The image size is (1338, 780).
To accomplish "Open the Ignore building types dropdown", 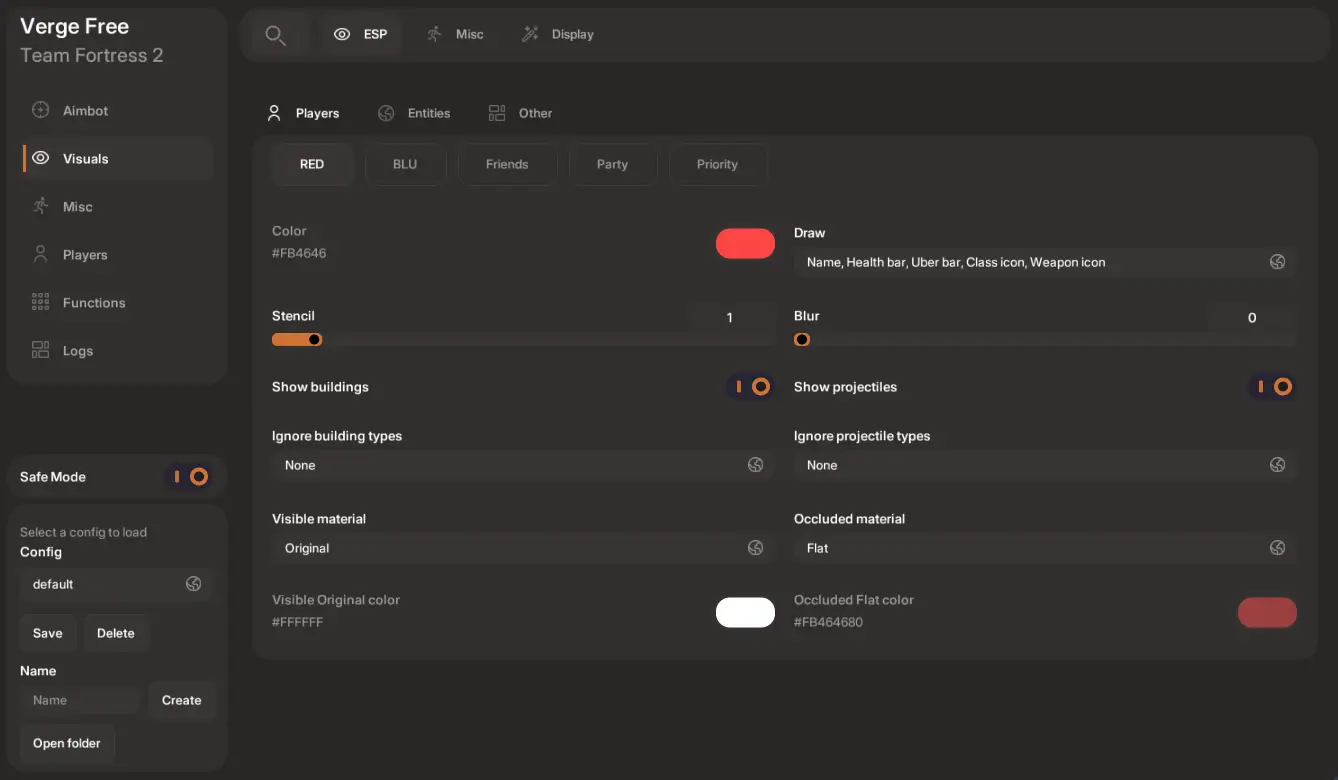I will (523, 465).
